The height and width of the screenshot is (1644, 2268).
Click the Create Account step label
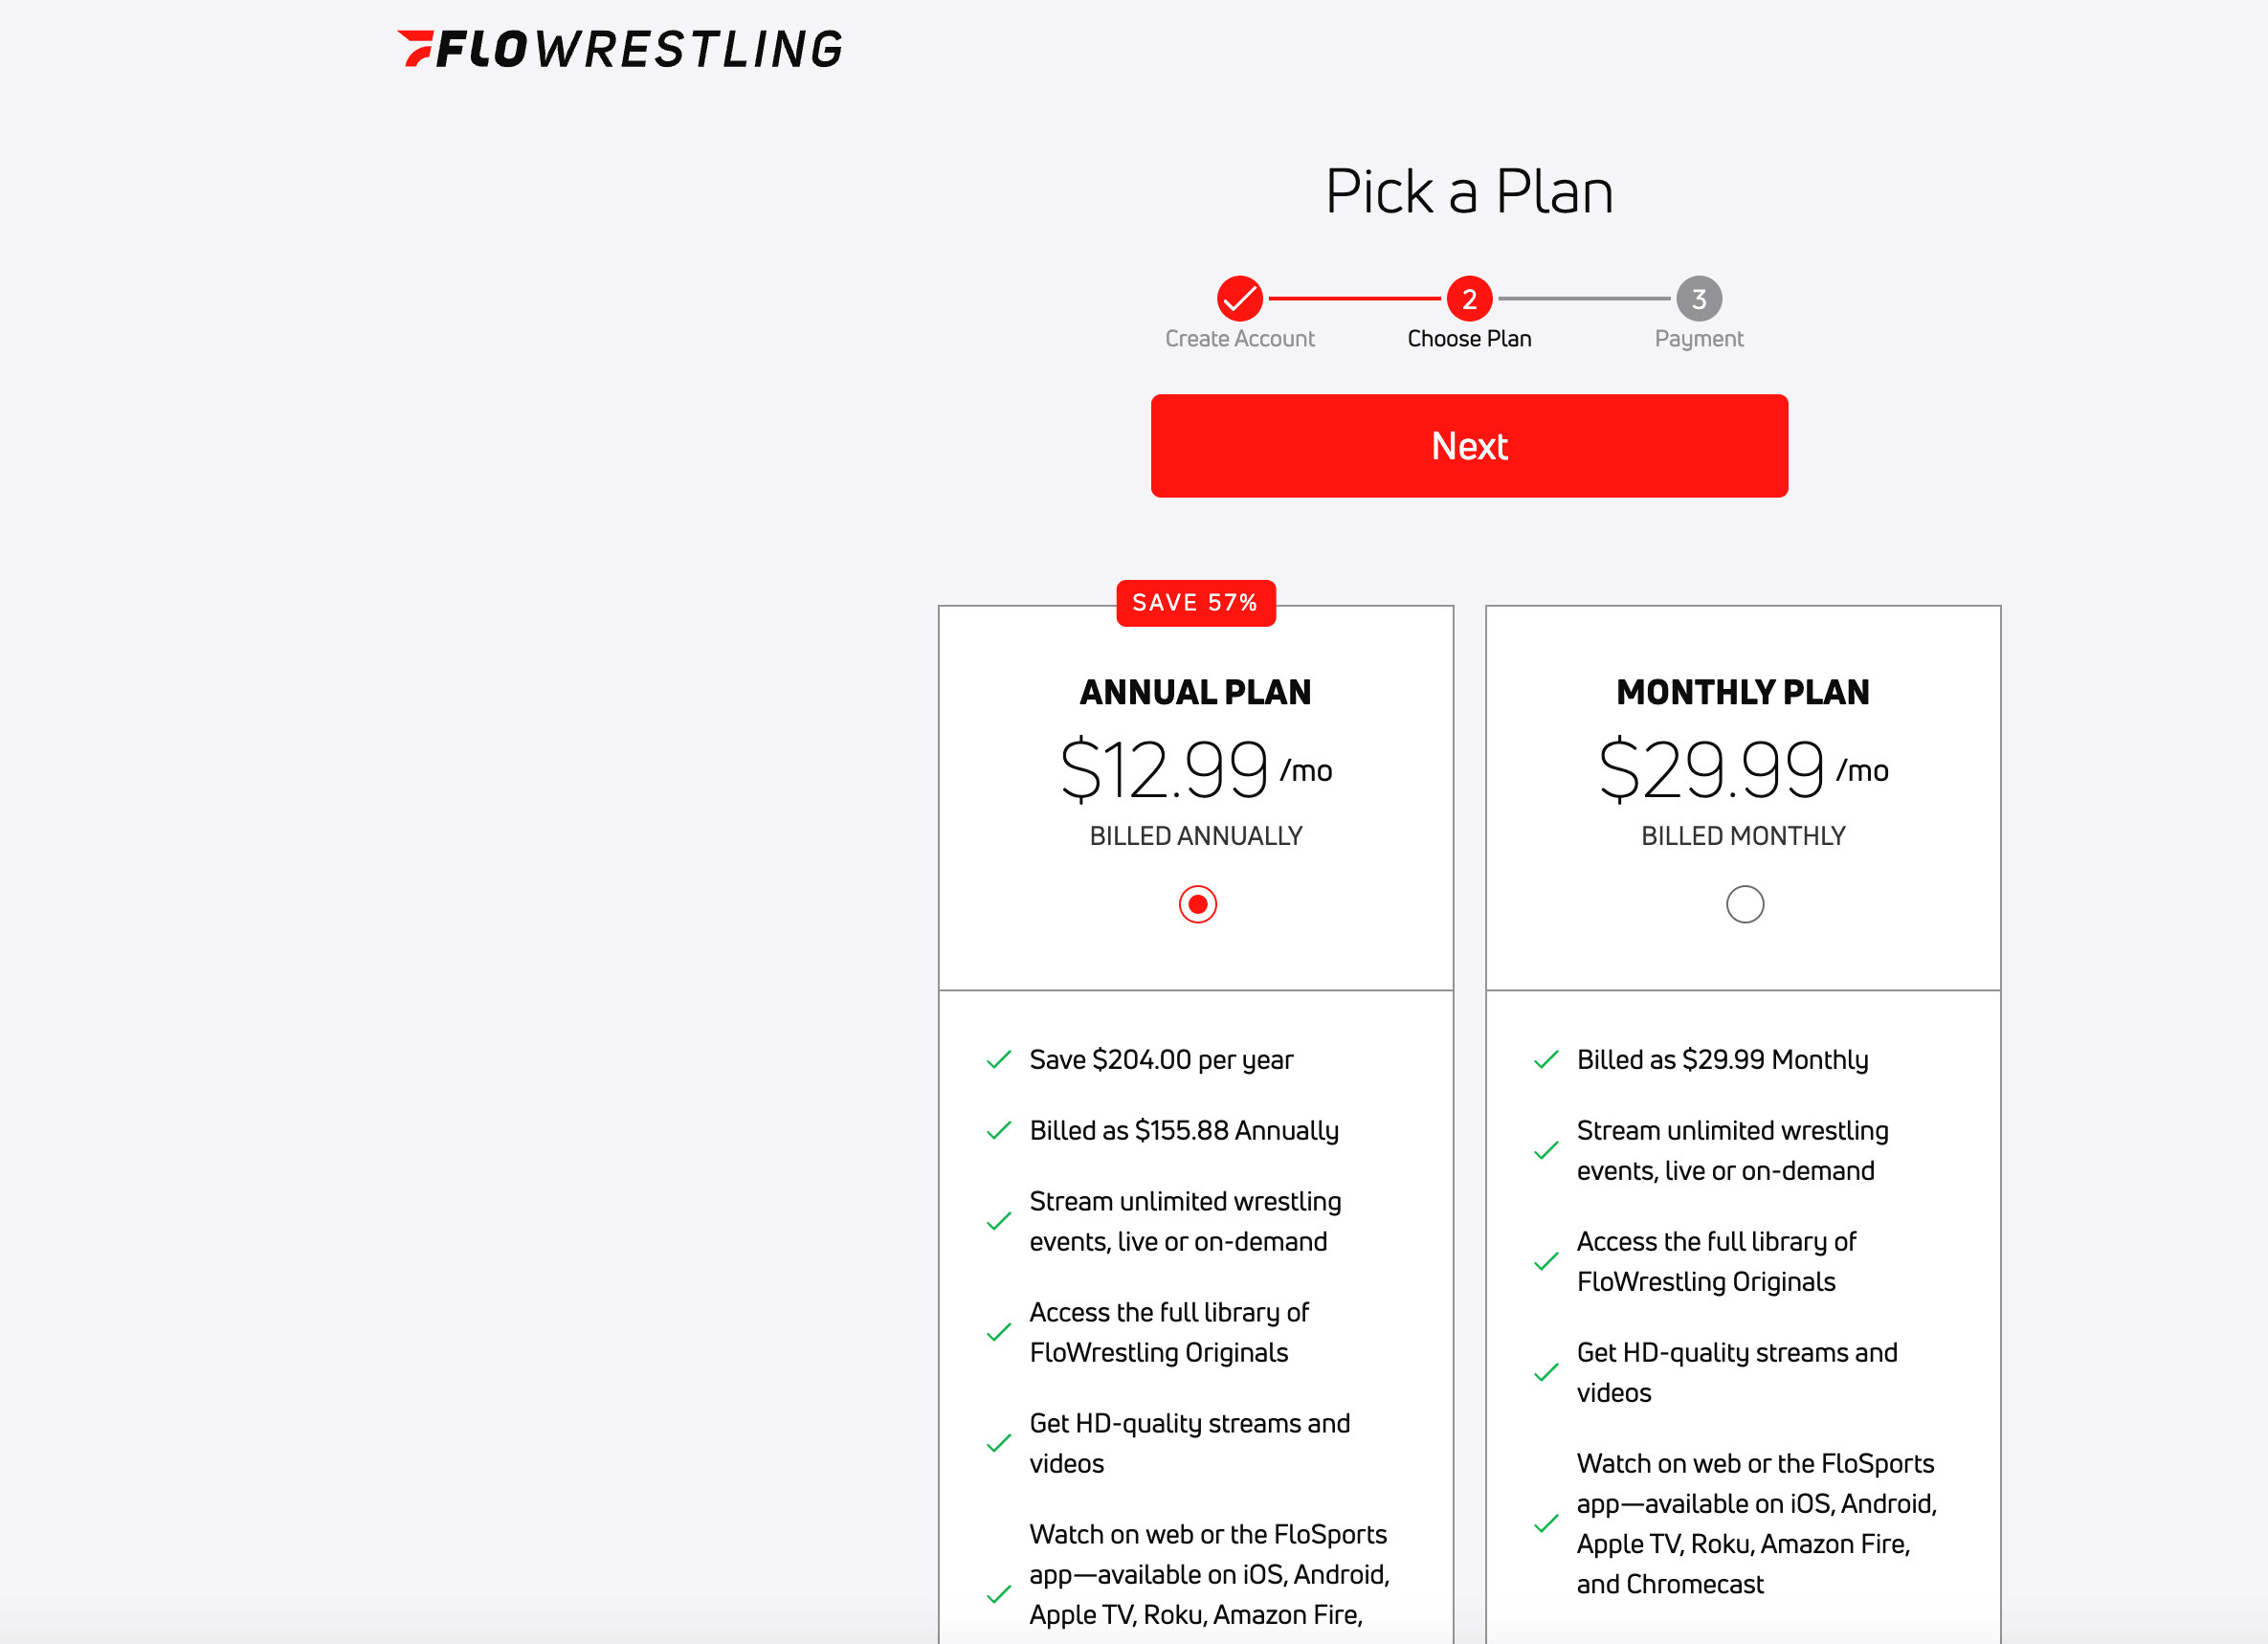[1239, 339]
